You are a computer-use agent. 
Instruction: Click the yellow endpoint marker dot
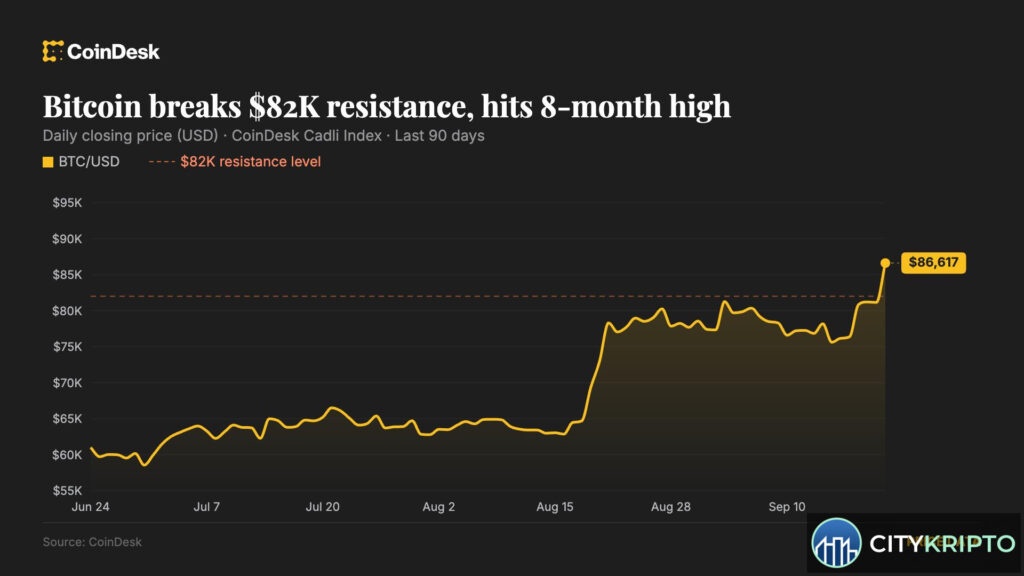[885, 263]
